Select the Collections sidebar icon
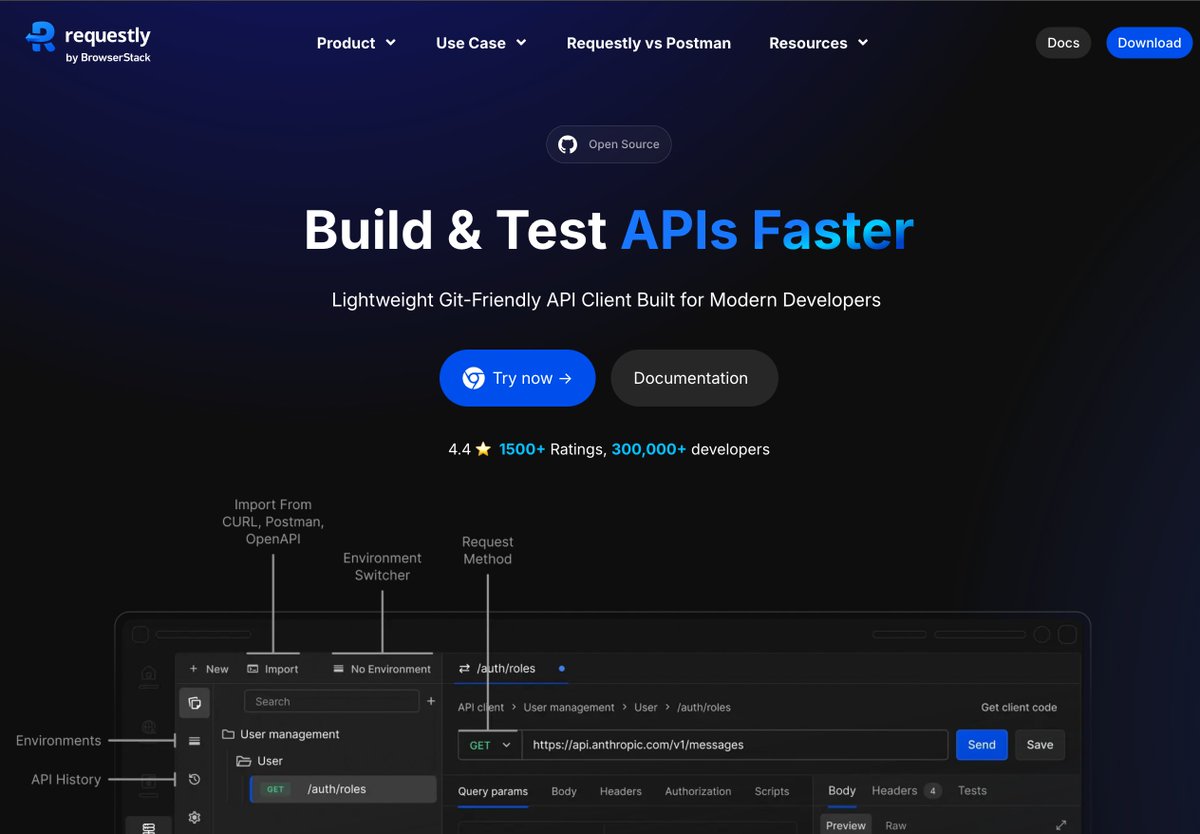The image size is (1200, 834). (x=195, y=703)
